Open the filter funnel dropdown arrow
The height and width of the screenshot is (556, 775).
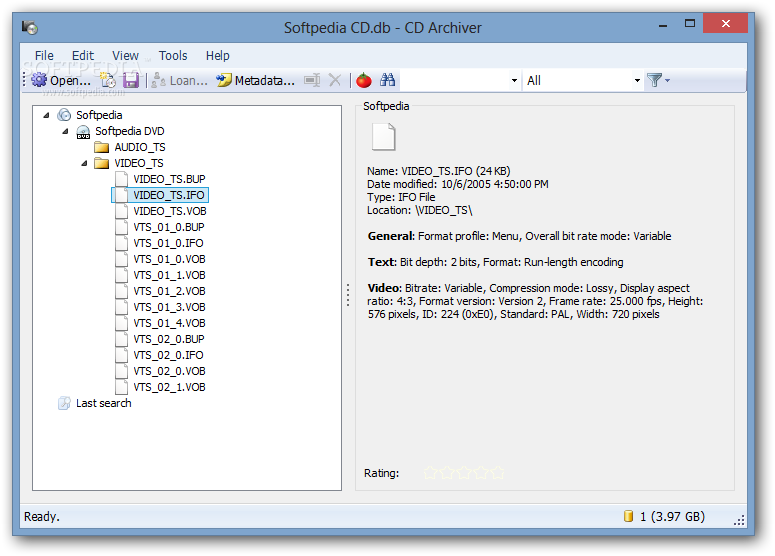[x=667, y=80]
